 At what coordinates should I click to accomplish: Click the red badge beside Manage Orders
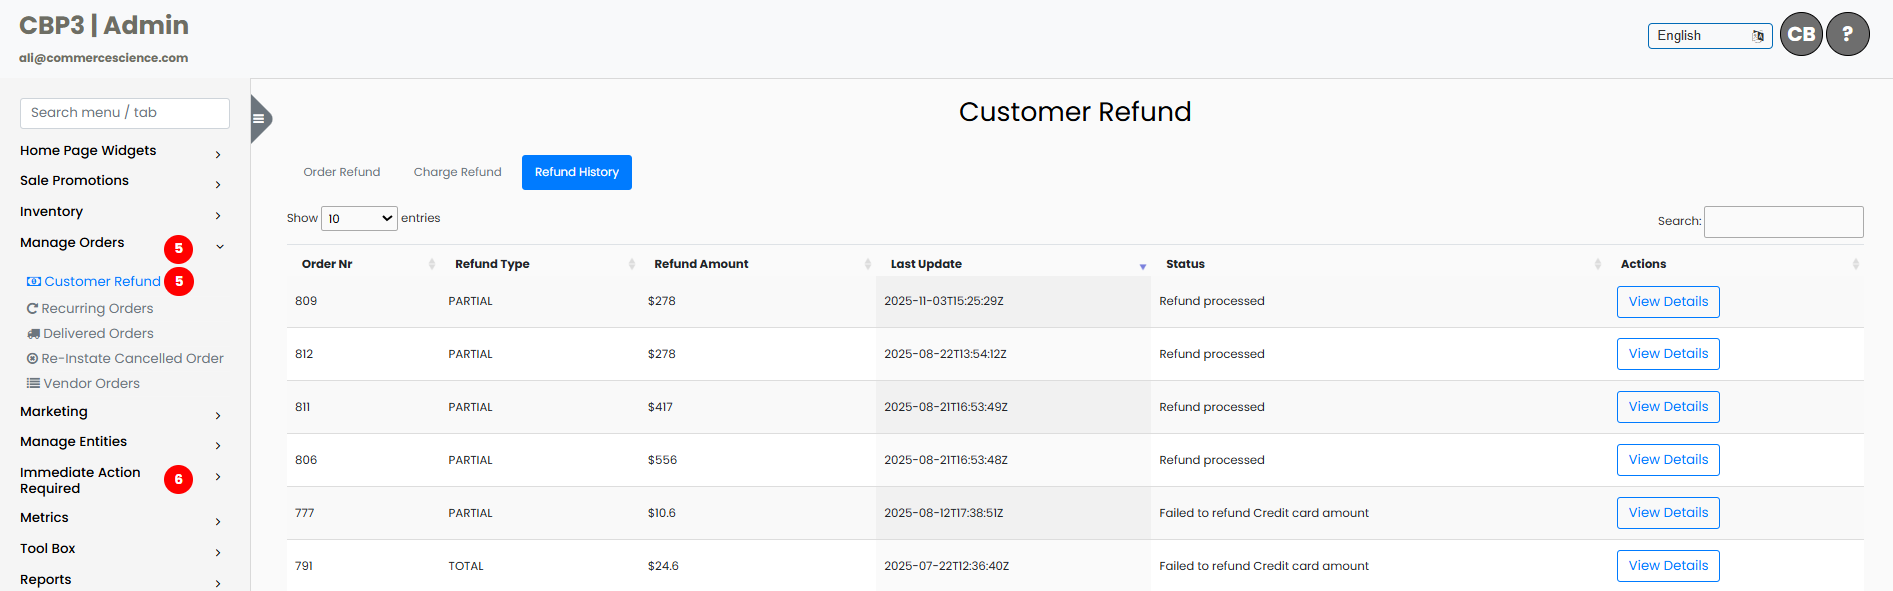tap(178, 248)
